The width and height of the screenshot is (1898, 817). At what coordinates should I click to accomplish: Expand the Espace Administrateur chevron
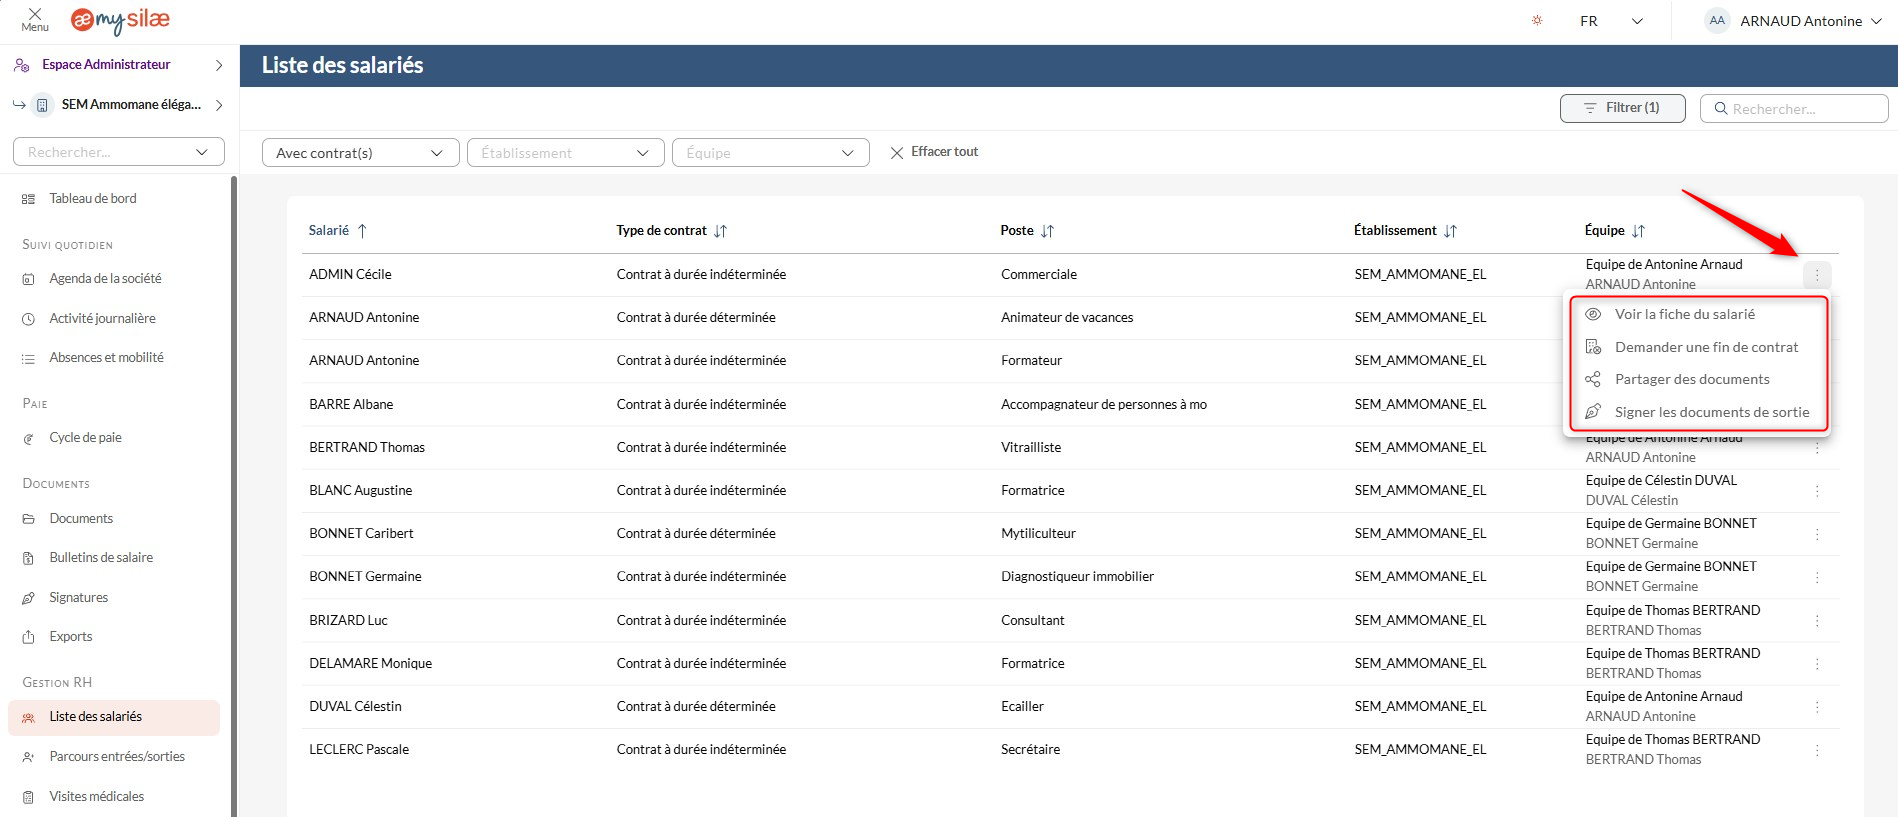(219, 65)
